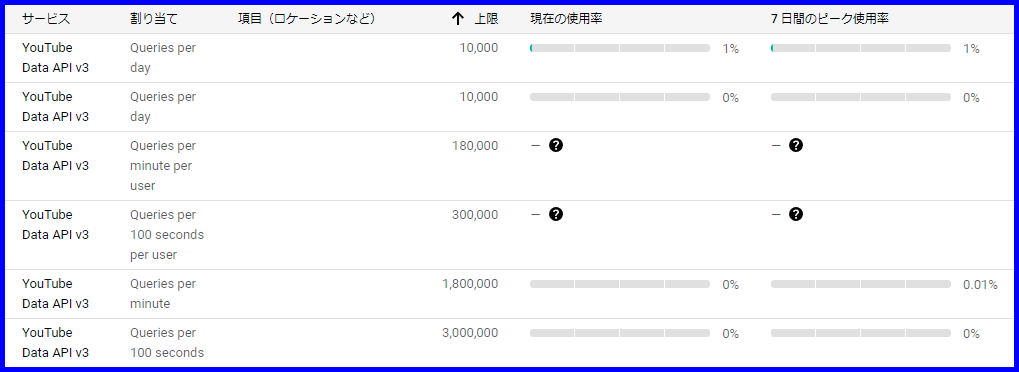Select YouTube Data API v3 in last row
Image resolution: width=1019 pixels, height=372 pixels.
click(55, 343)
